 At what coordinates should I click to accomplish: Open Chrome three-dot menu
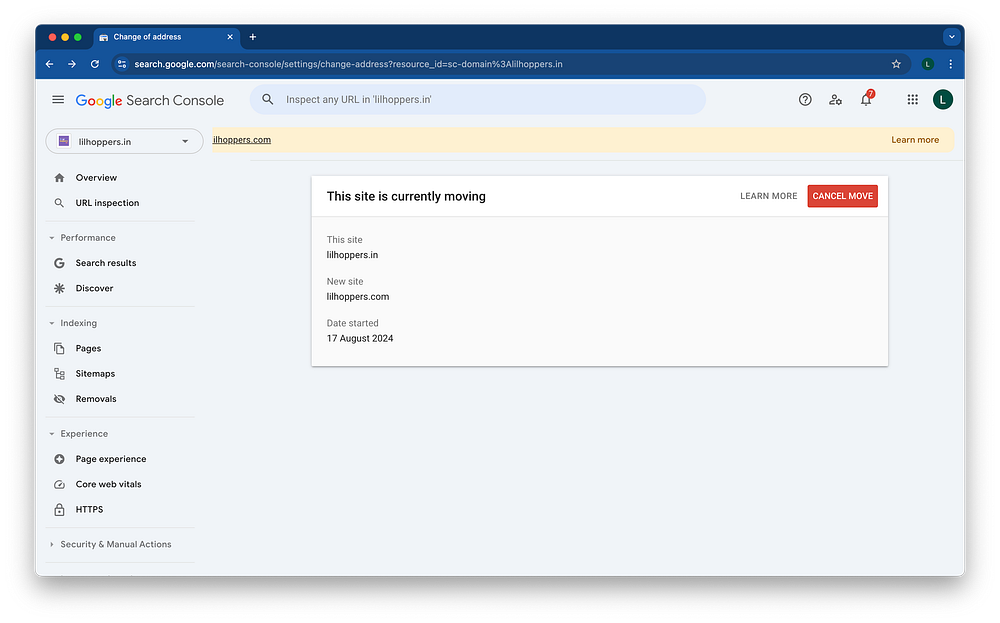[950, 64]
